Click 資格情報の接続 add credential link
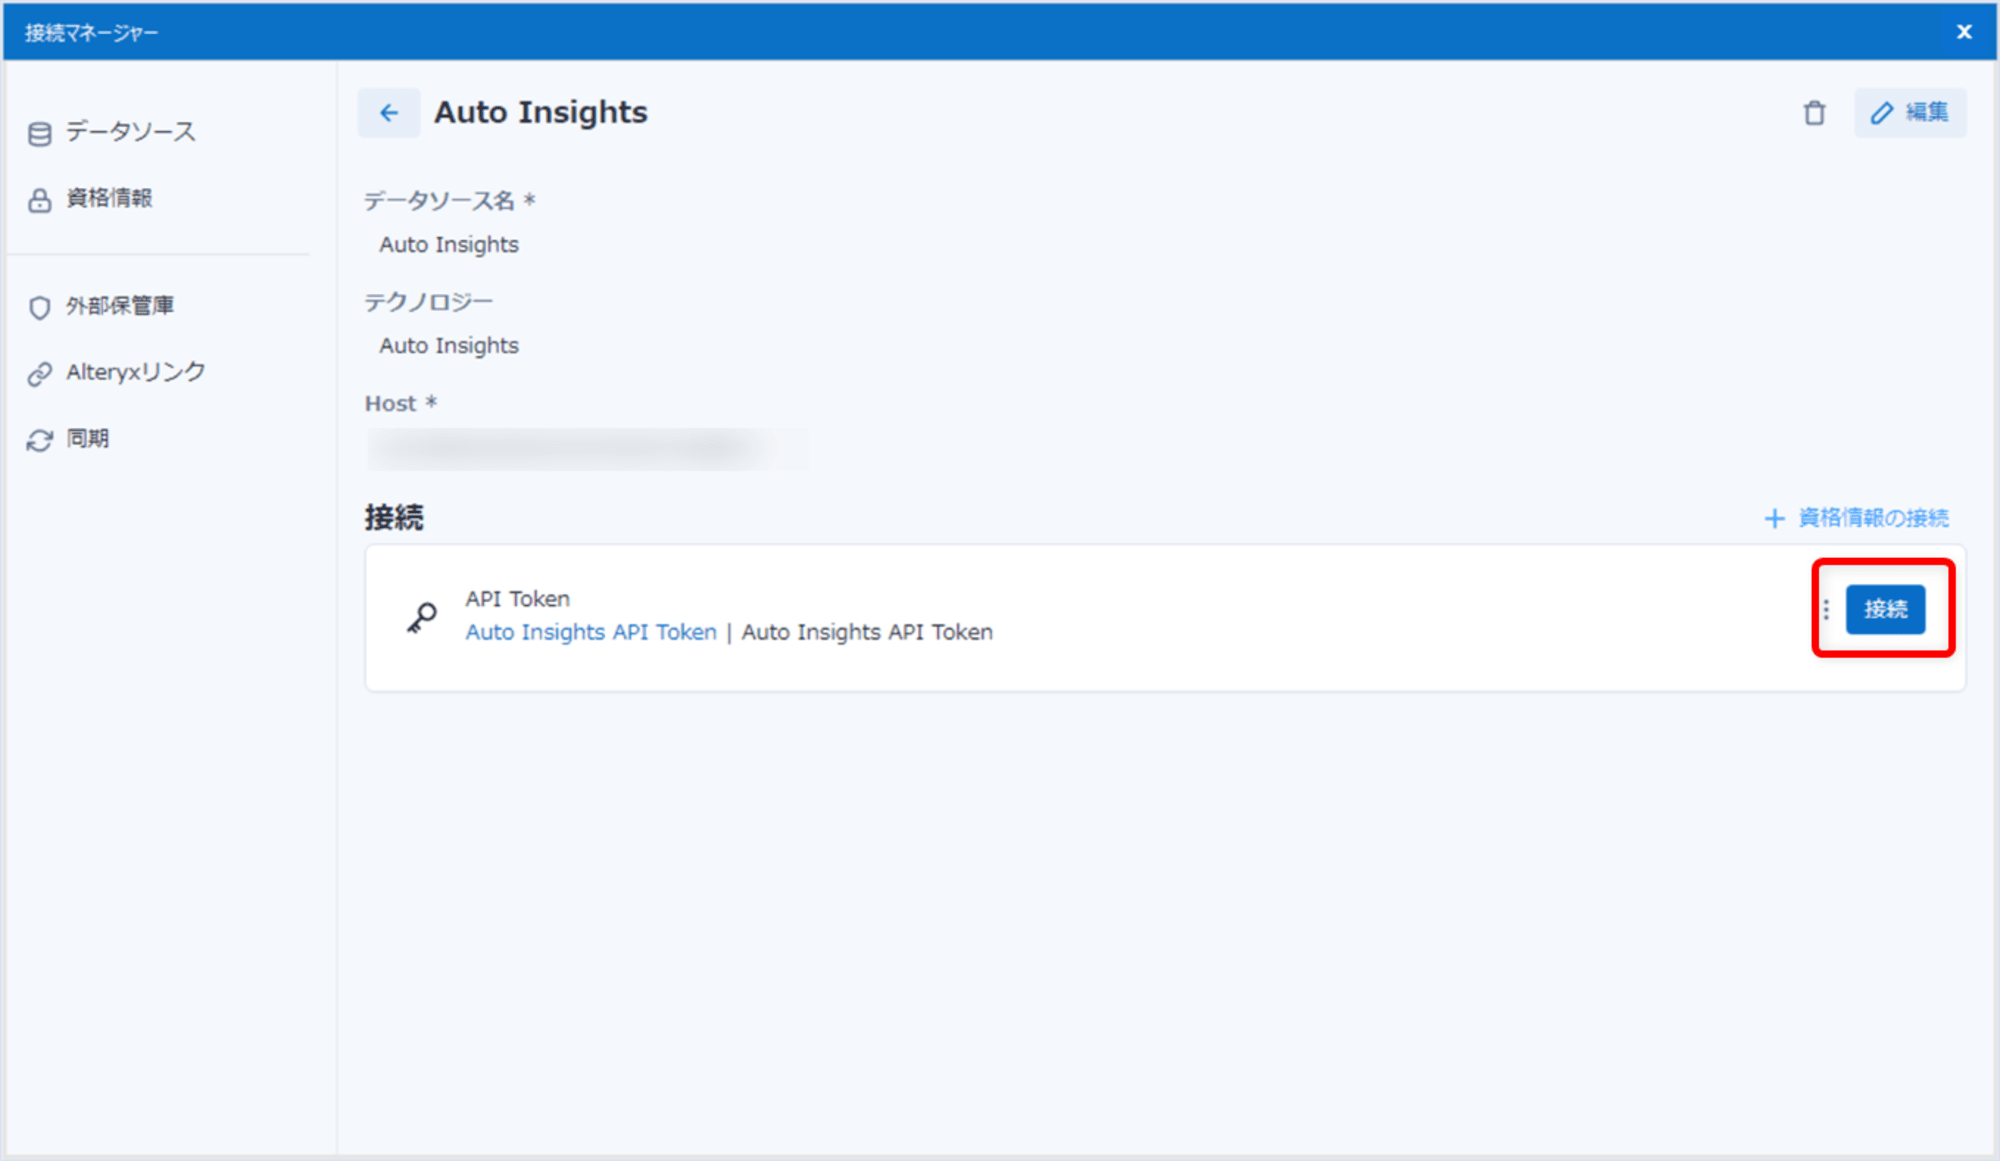The image size is (2000, 1161). [1873, 518]
